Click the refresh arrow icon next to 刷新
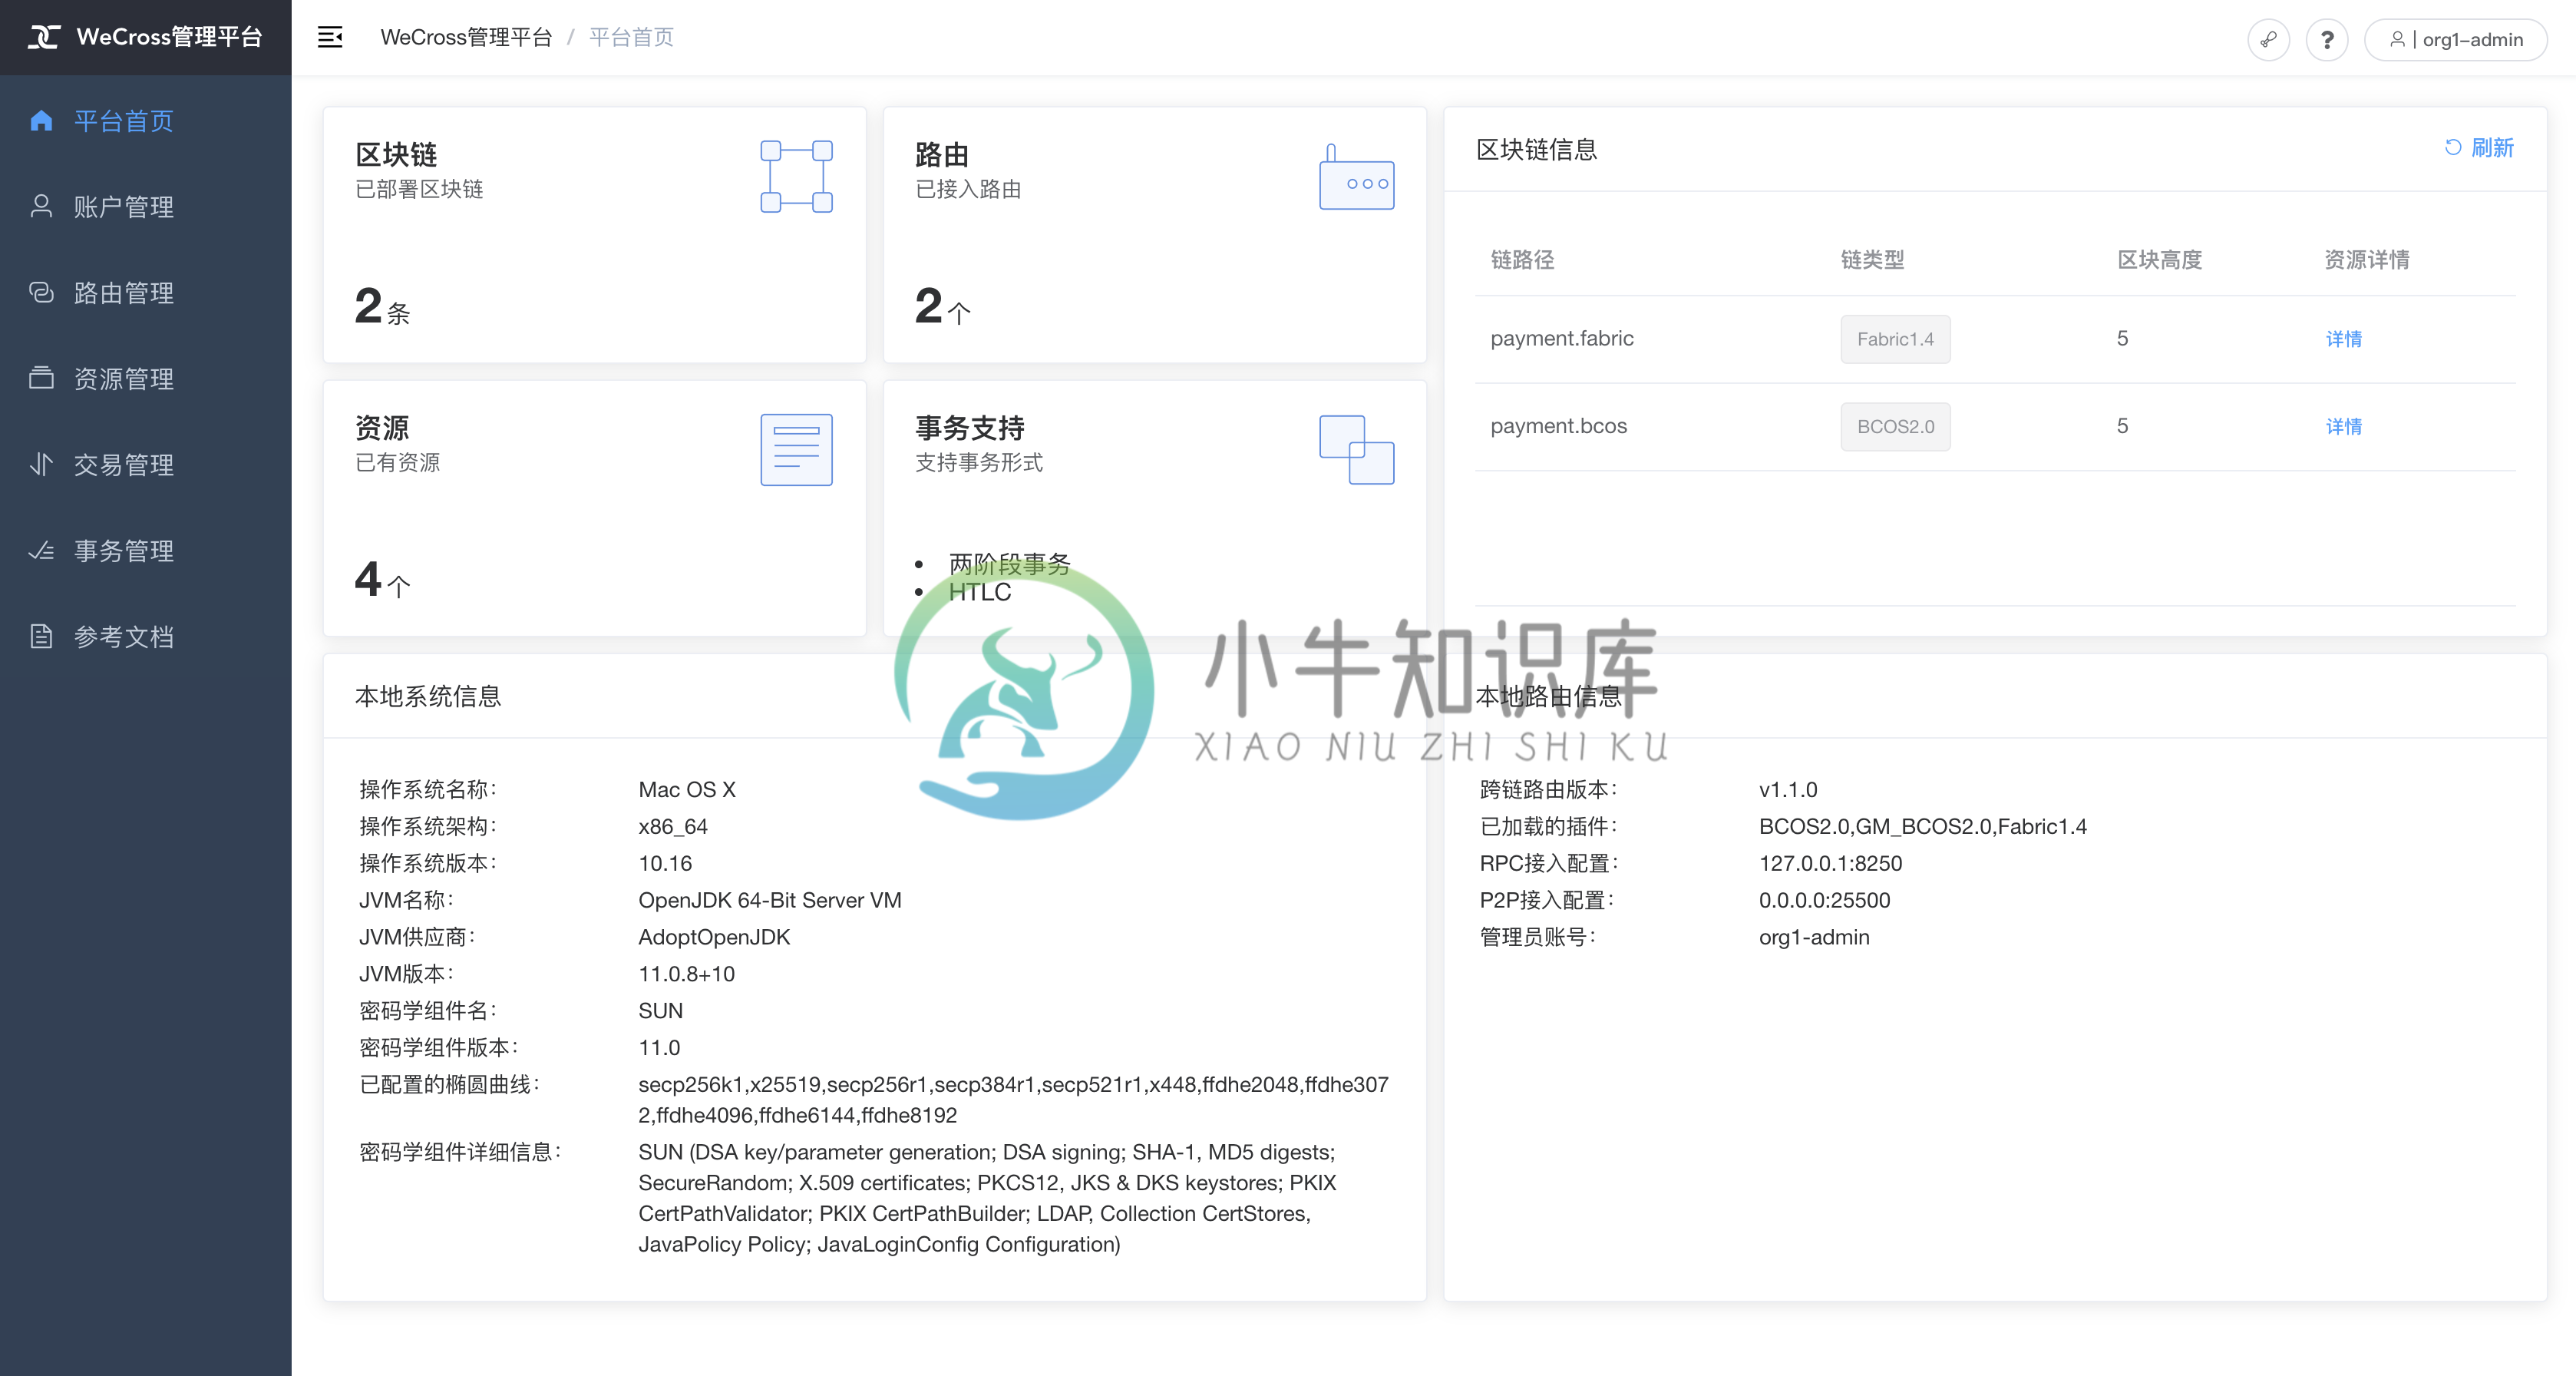2576x1376 pixels. [x=2452, y=148]
